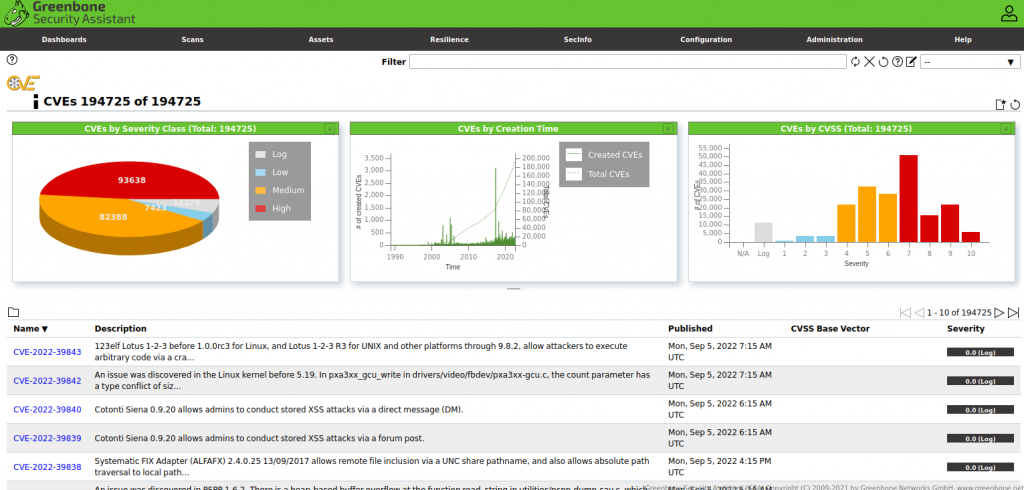This screenshot has width=1024, height=490.
Task: Reset dashboard to defaults icon
Action: [1015, 105]
